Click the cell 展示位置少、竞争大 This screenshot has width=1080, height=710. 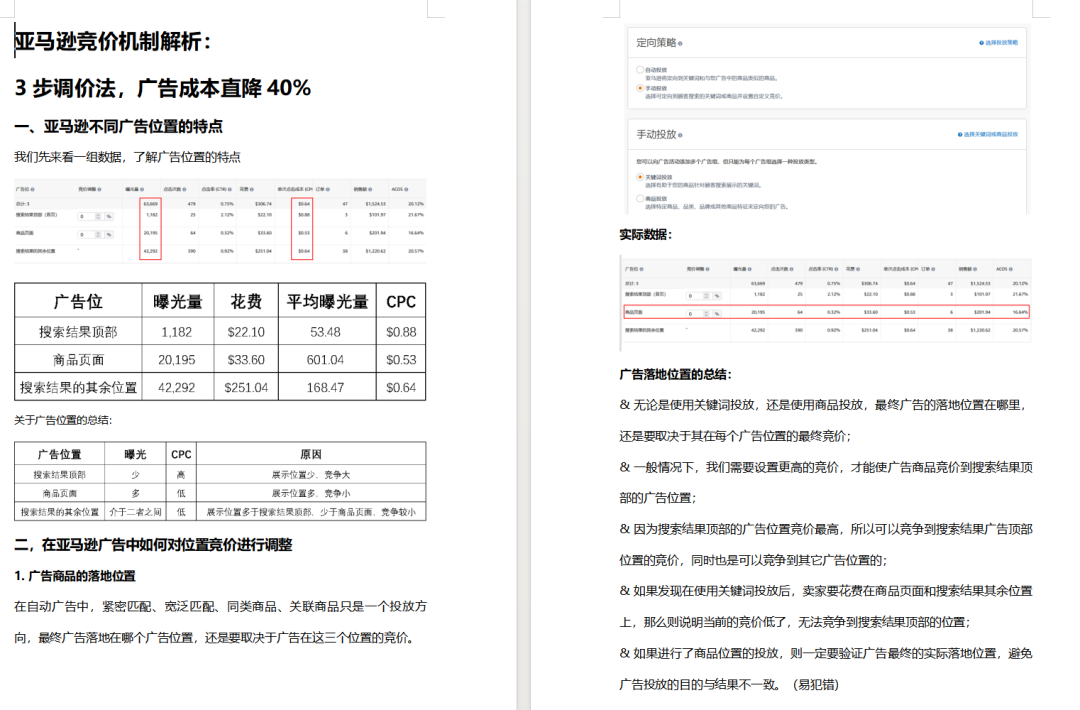(x=311, y=474)
